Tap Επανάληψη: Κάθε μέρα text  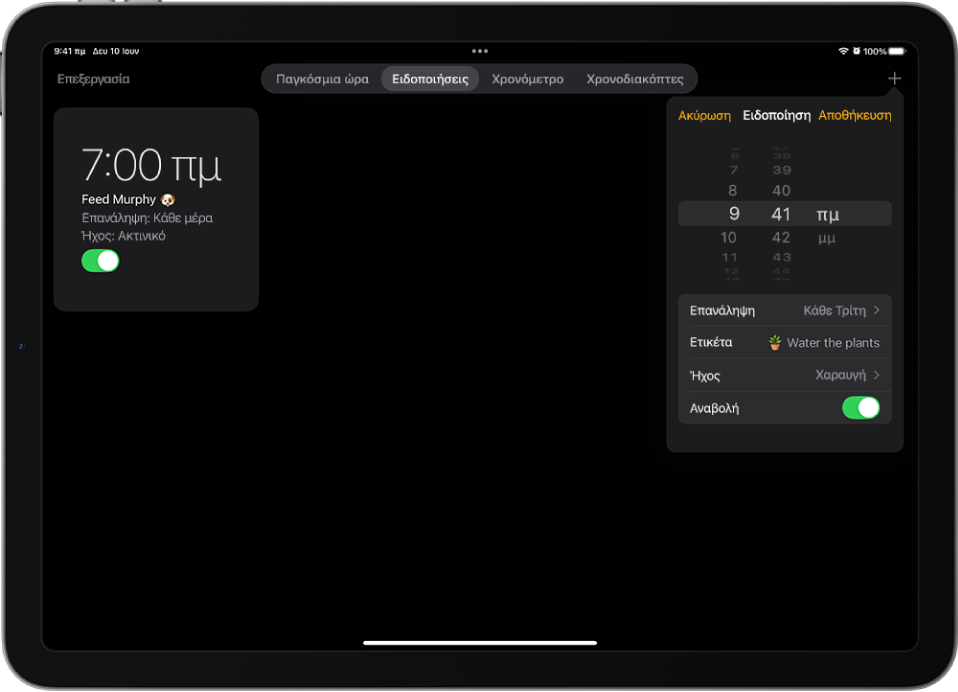pyautogui.click(x=147, y=218)
